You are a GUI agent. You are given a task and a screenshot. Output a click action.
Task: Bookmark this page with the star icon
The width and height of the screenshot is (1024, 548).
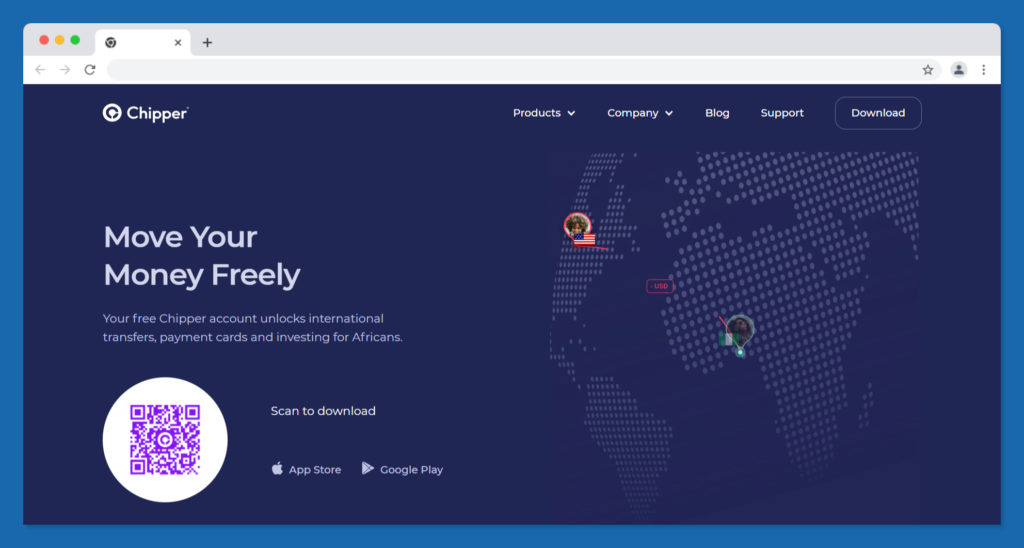927,70
